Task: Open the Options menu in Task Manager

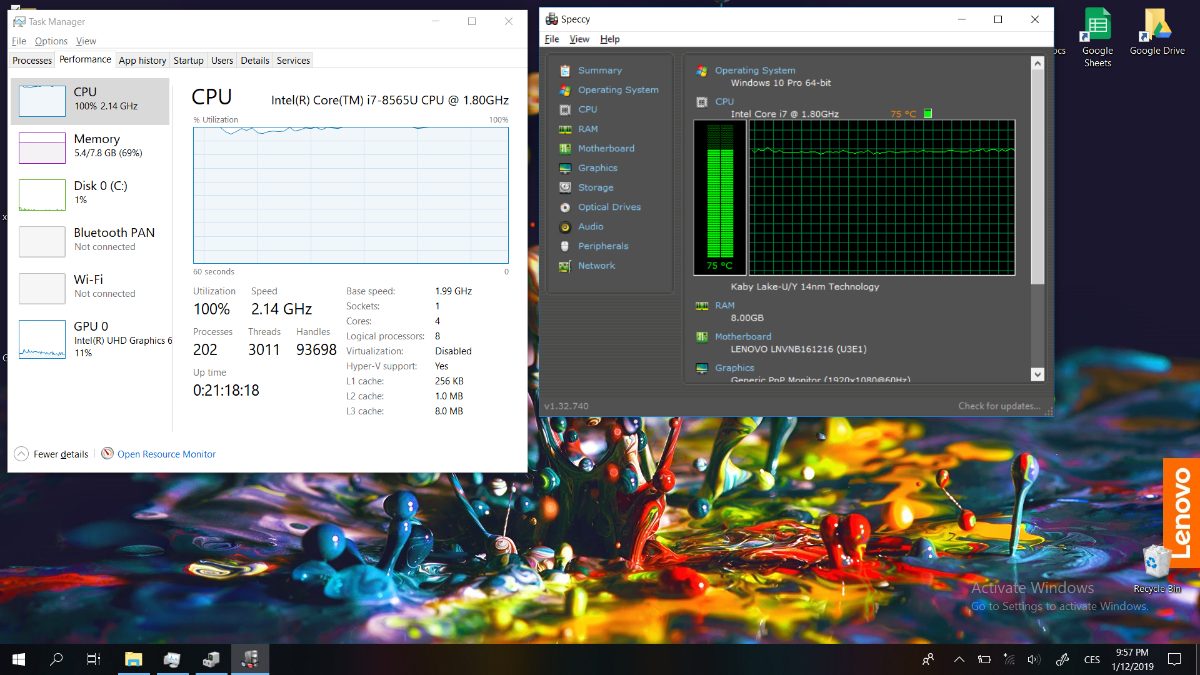Action: 51,41
